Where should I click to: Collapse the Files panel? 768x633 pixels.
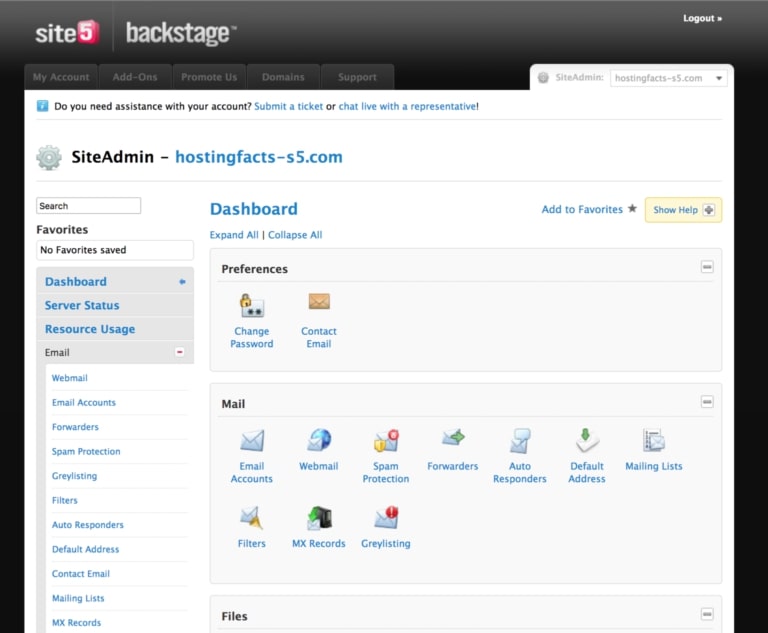coord(707,614)
